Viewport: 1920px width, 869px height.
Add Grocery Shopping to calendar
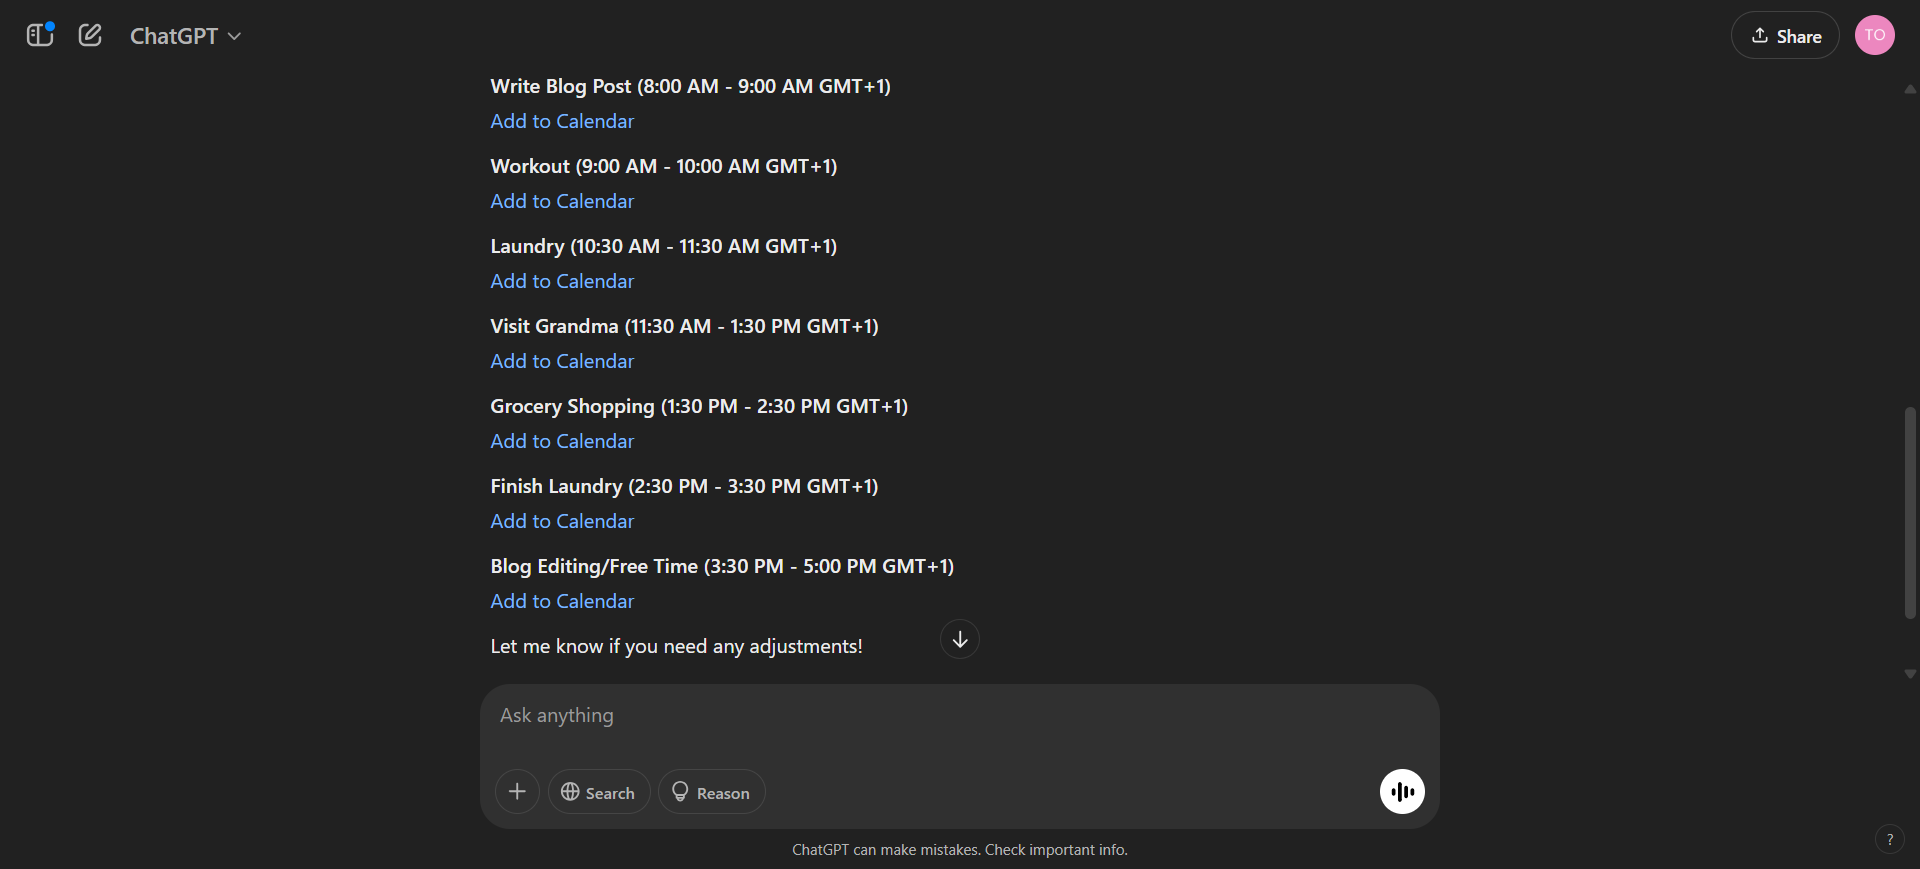point(562,441)
